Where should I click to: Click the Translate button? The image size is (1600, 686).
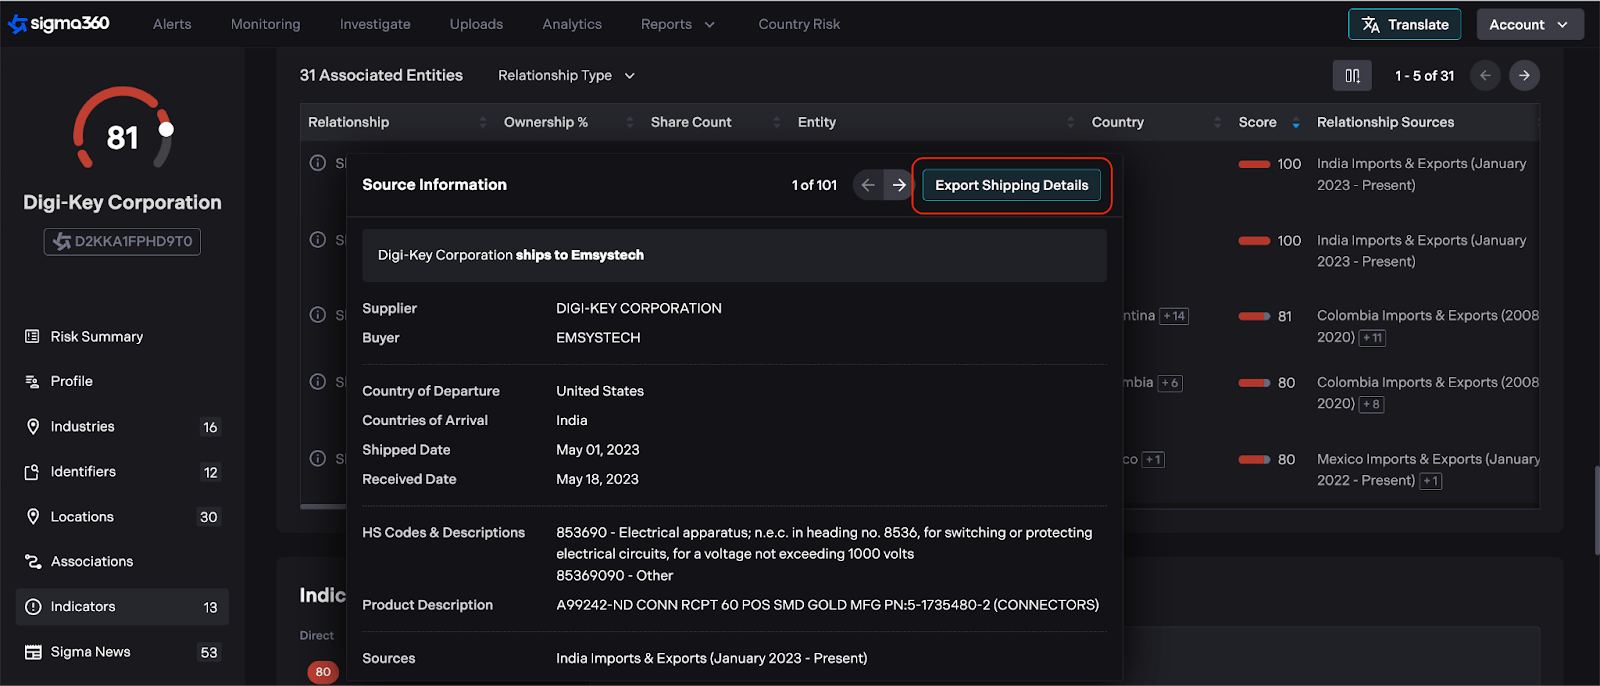tap(1404, 24)
